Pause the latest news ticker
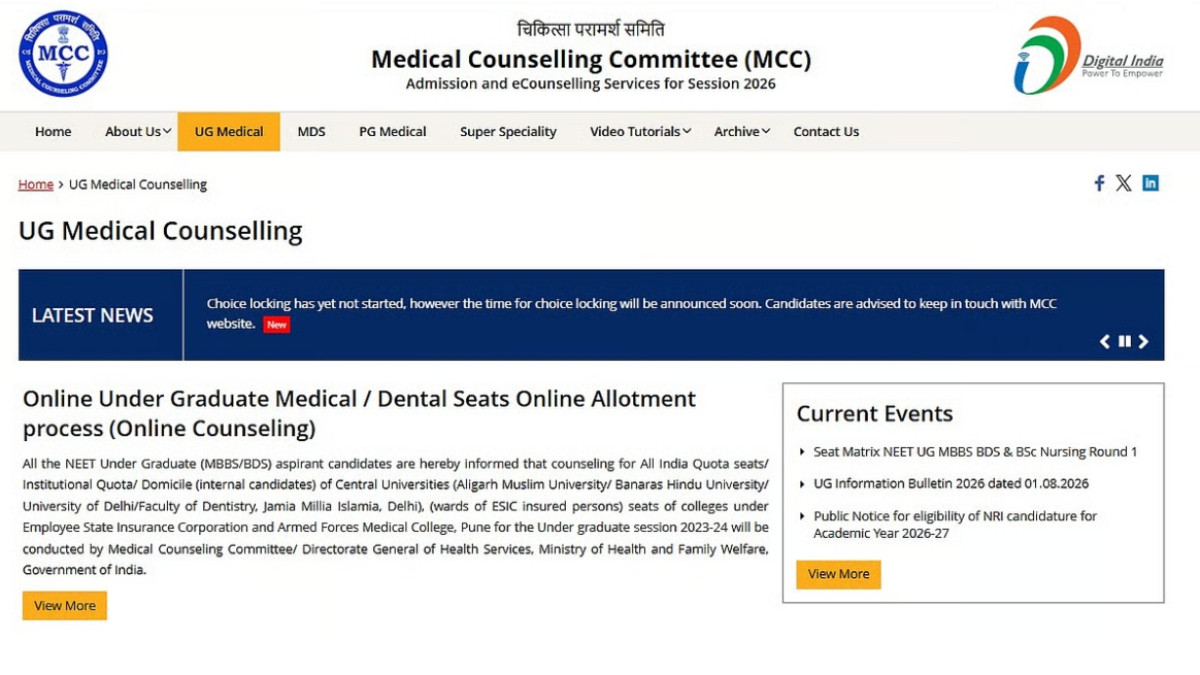1200x675 pixels. point(1124,342)
